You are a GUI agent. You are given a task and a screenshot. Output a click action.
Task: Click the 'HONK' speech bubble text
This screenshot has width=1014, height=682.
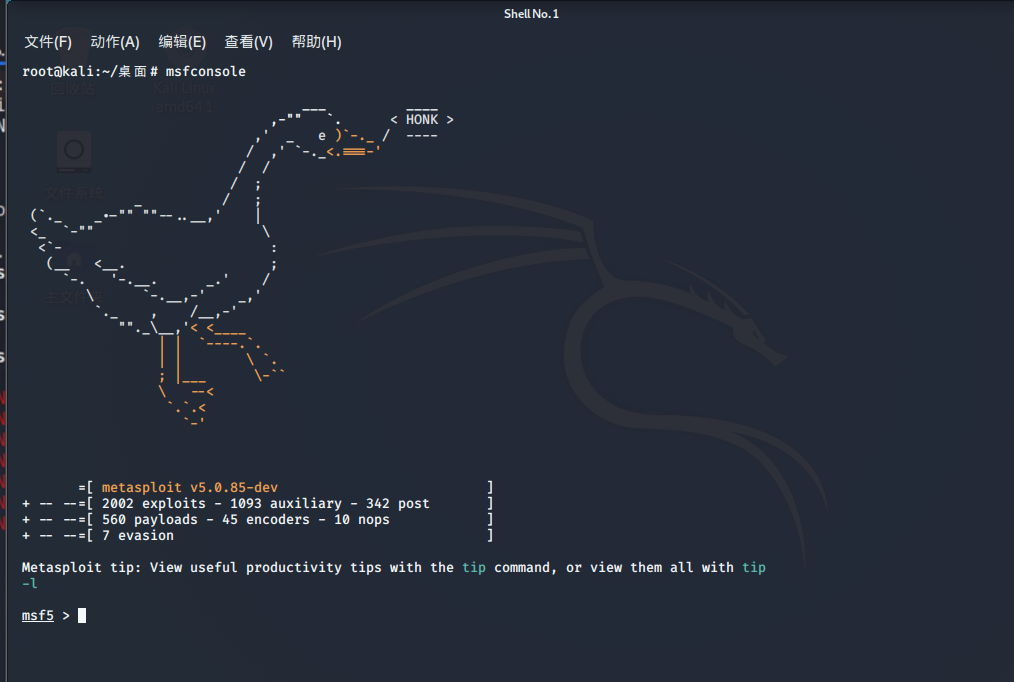tap(422, 120)
